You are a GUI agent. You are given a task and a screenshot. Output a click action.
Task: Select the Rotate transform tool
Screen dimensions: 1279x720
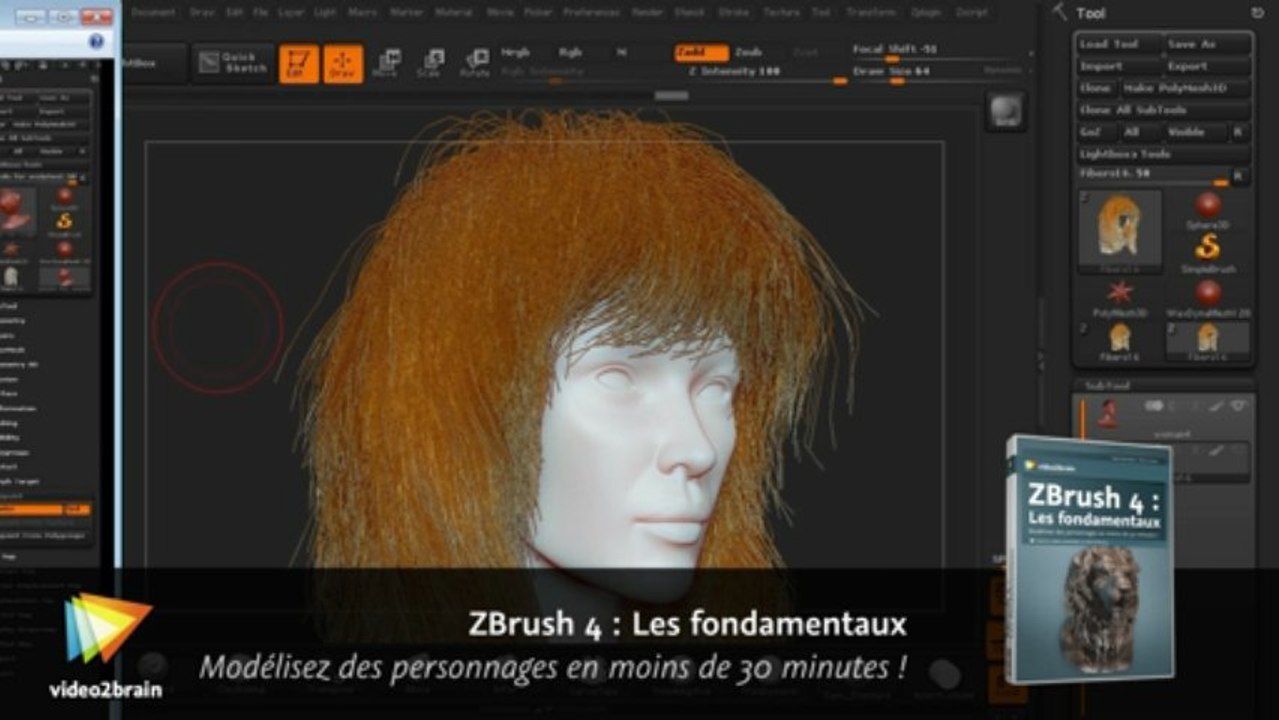click(x=474, y=63)
